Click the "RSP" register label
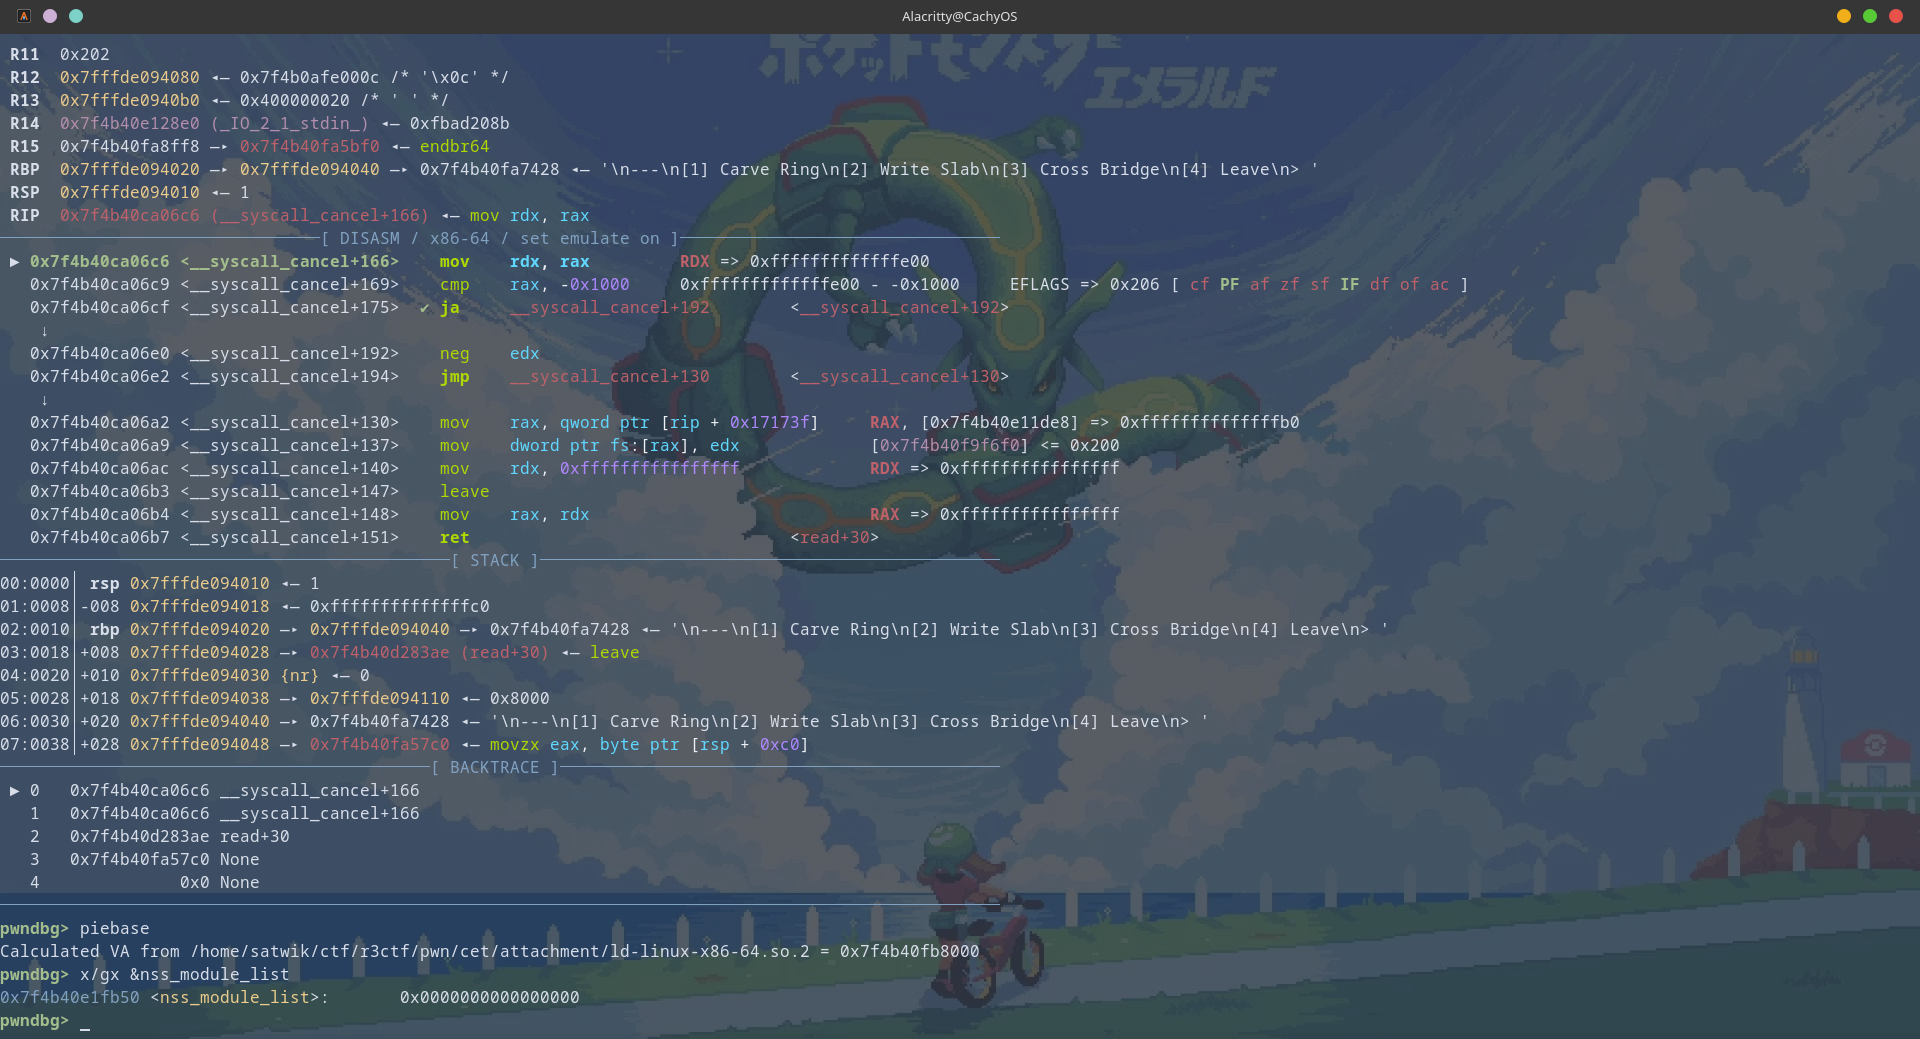 [25, 192]
